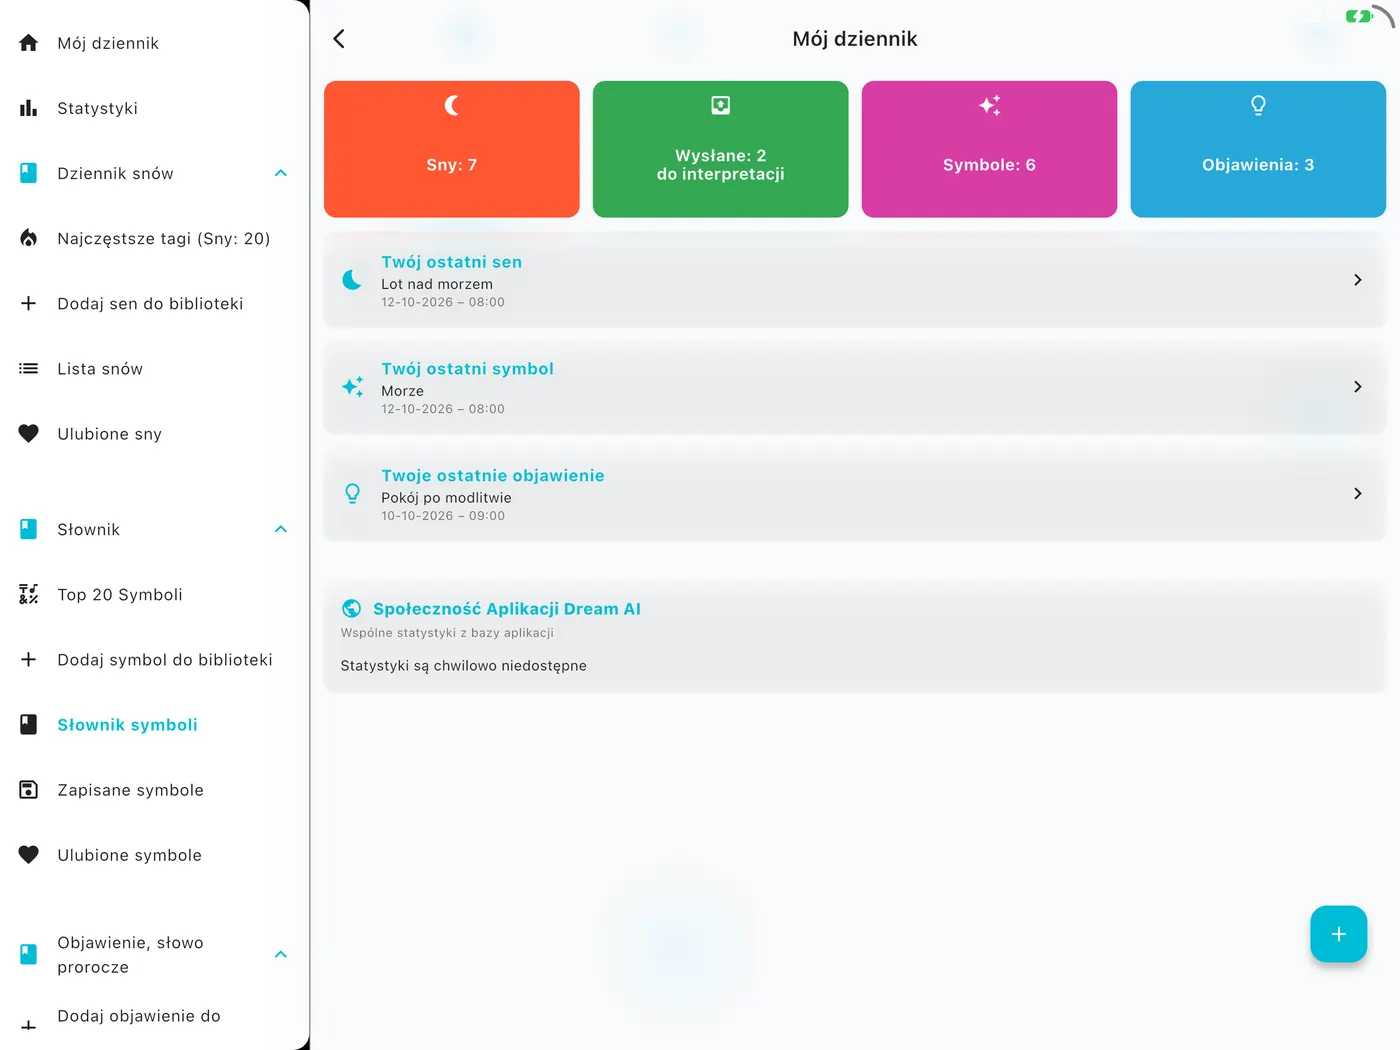Click the globe icon by Społeczność Aplikacji
The image size is (1400, 1050).
click(x=351, y=608)
